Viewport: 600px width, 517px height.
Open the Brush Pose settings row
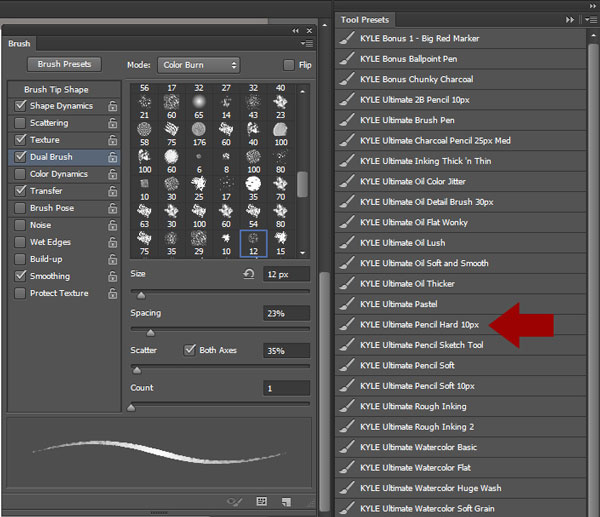(64, 208)
